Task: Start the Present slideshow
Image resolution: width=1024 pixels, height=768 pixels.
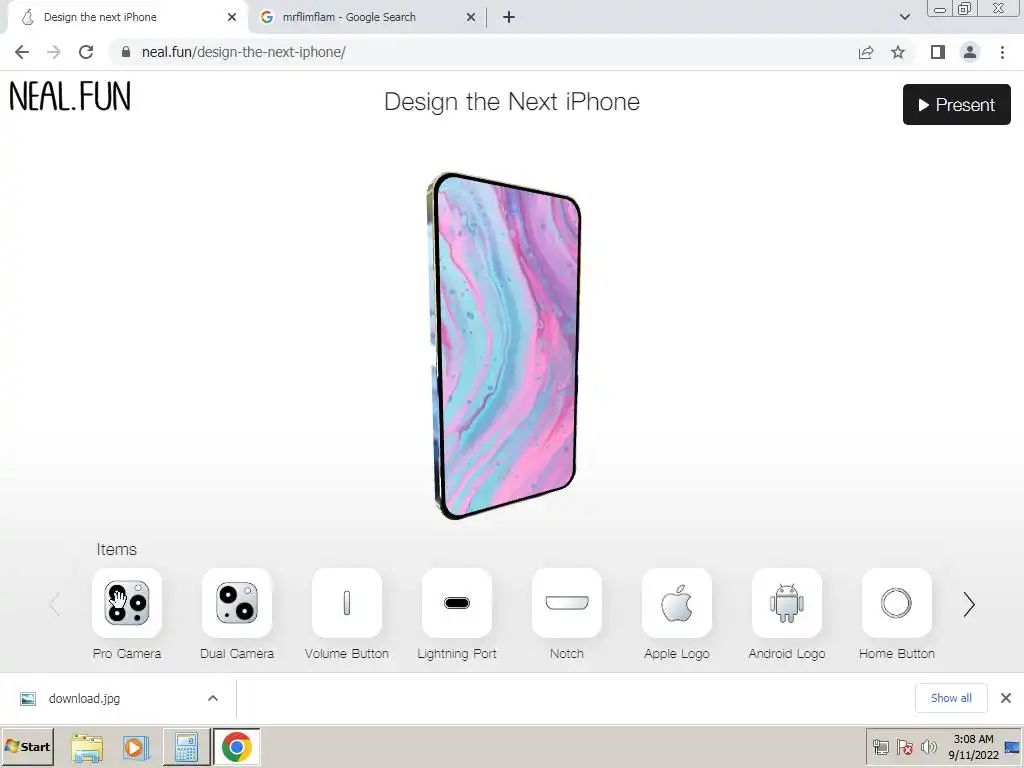Action: (957, 104)
